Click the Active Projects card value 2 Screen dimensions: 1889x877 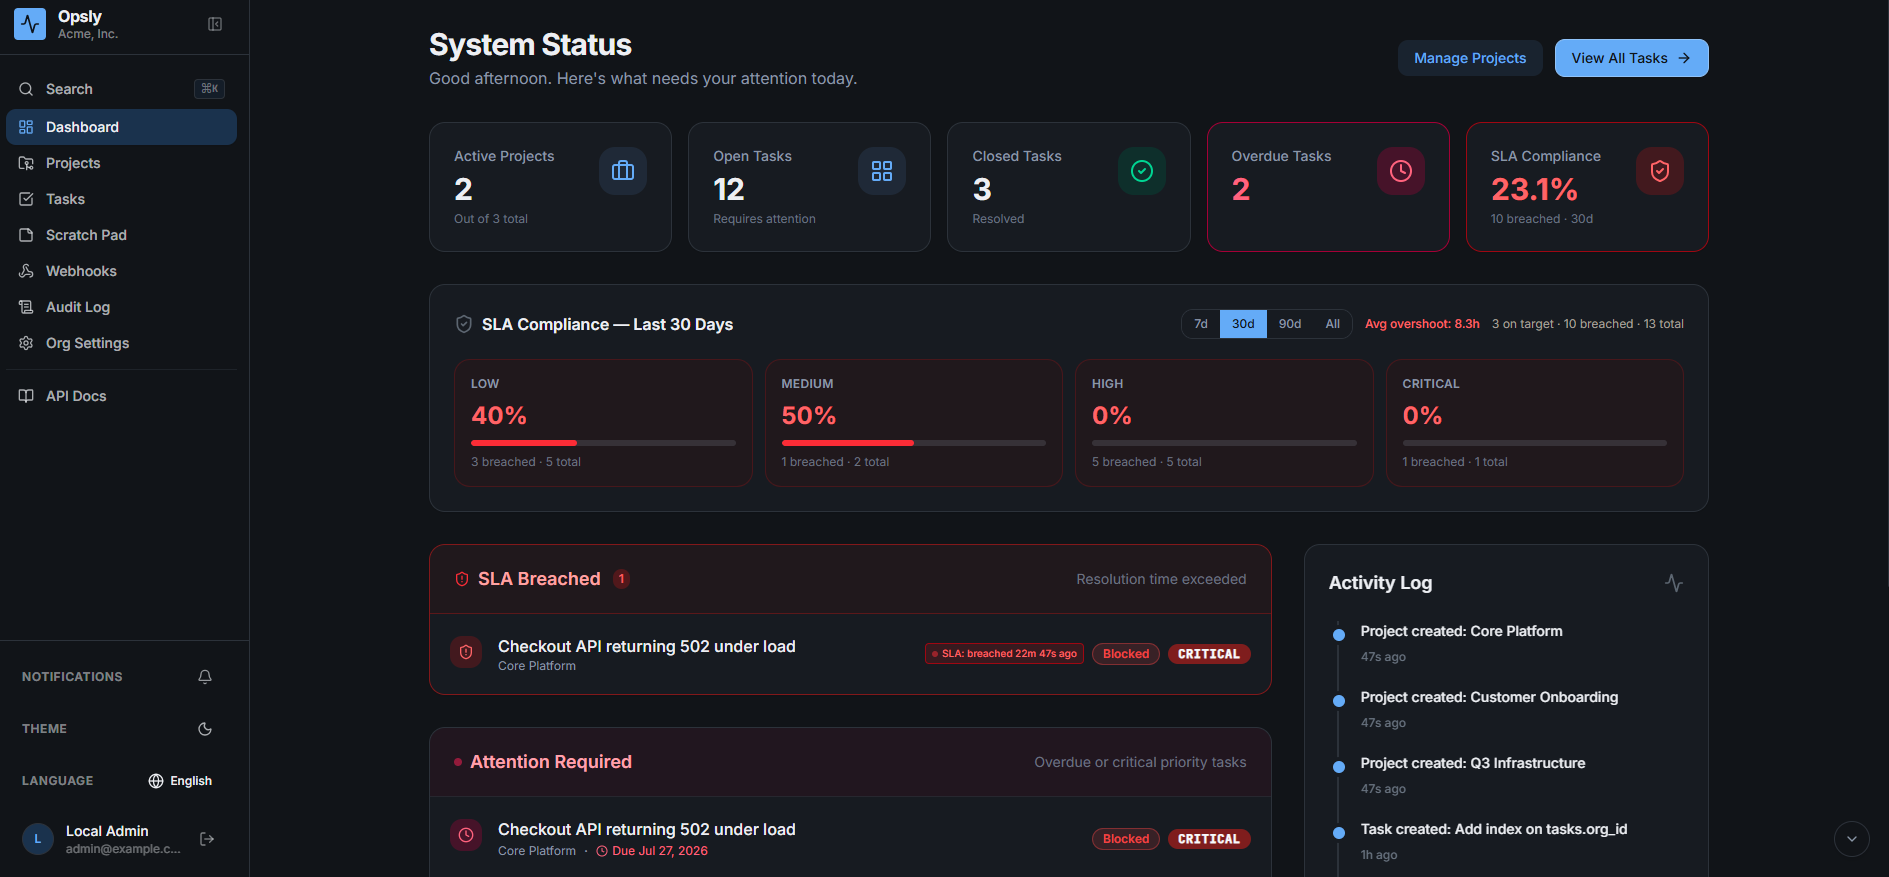coord(463,189)
